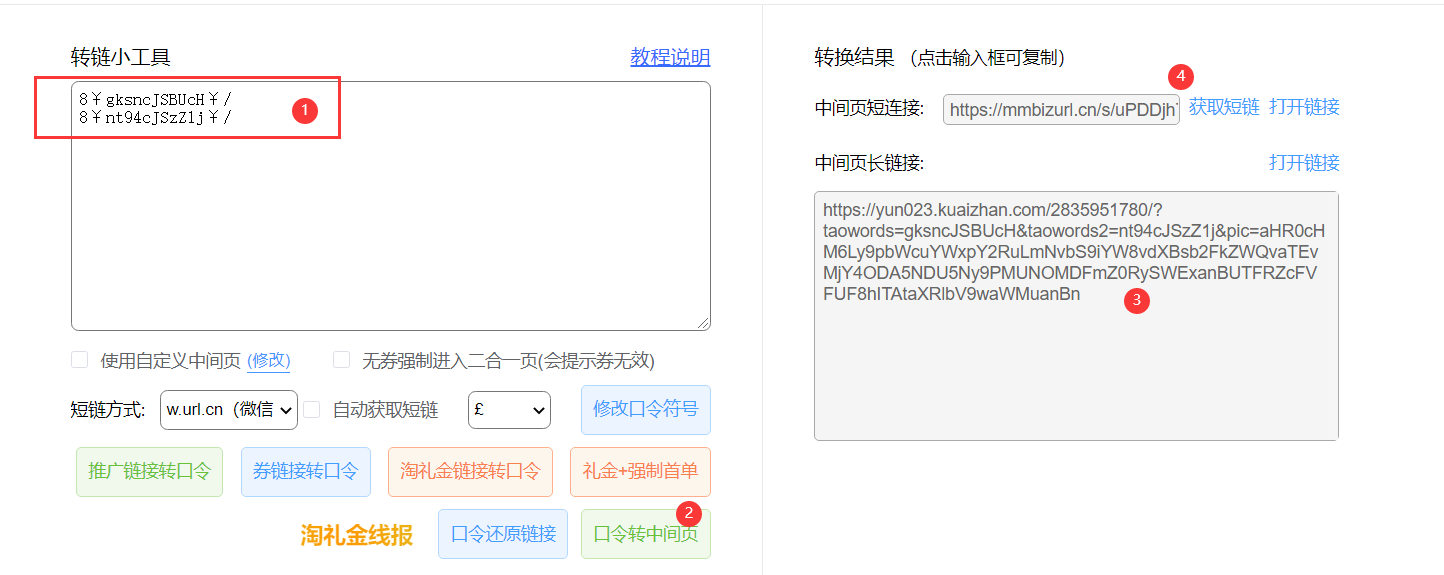Screen dimensions: 1444x575
Task: Click the 修改口令符号 button
Action: coord(646,410)
